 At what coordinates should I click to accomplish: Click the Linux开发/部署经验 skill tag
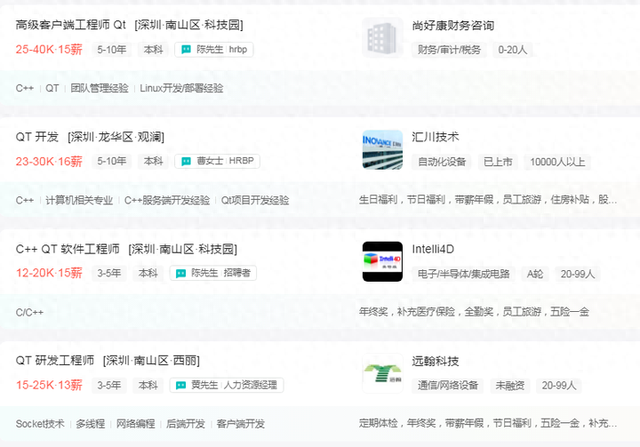[x=182, y=88]
